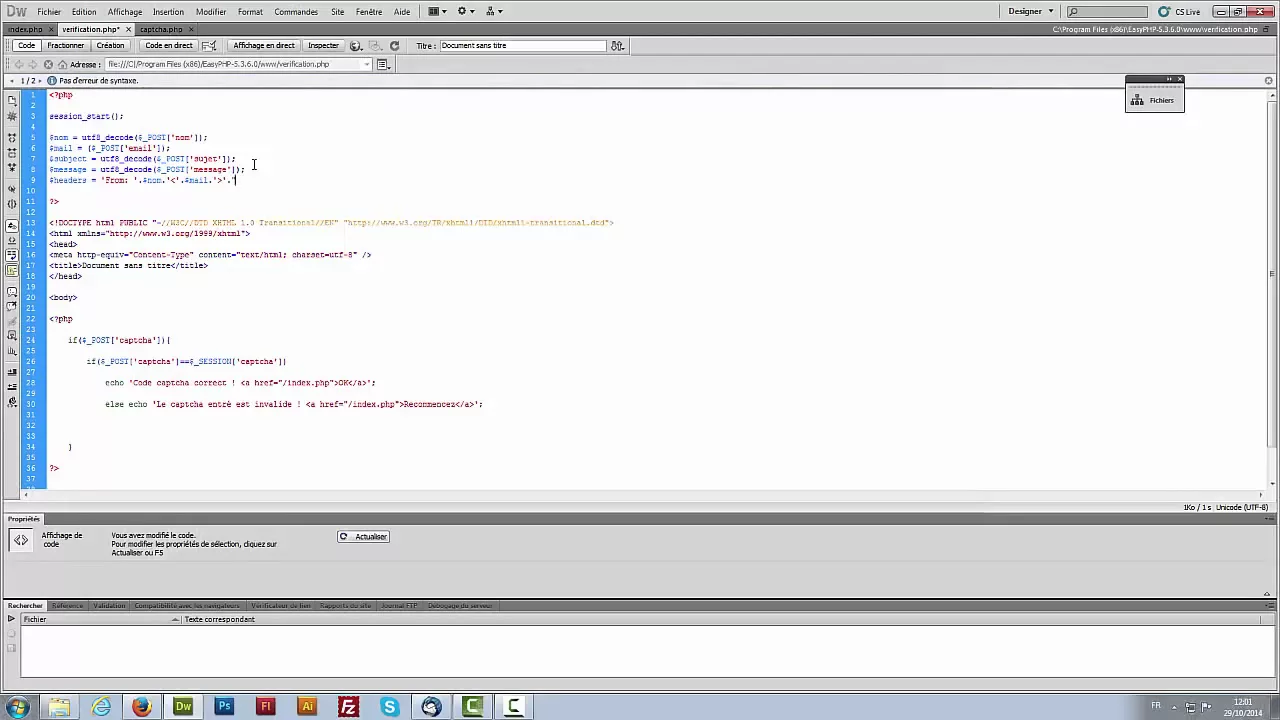
Task: Open the Designer workspace dropdown
Action: 1030,12
